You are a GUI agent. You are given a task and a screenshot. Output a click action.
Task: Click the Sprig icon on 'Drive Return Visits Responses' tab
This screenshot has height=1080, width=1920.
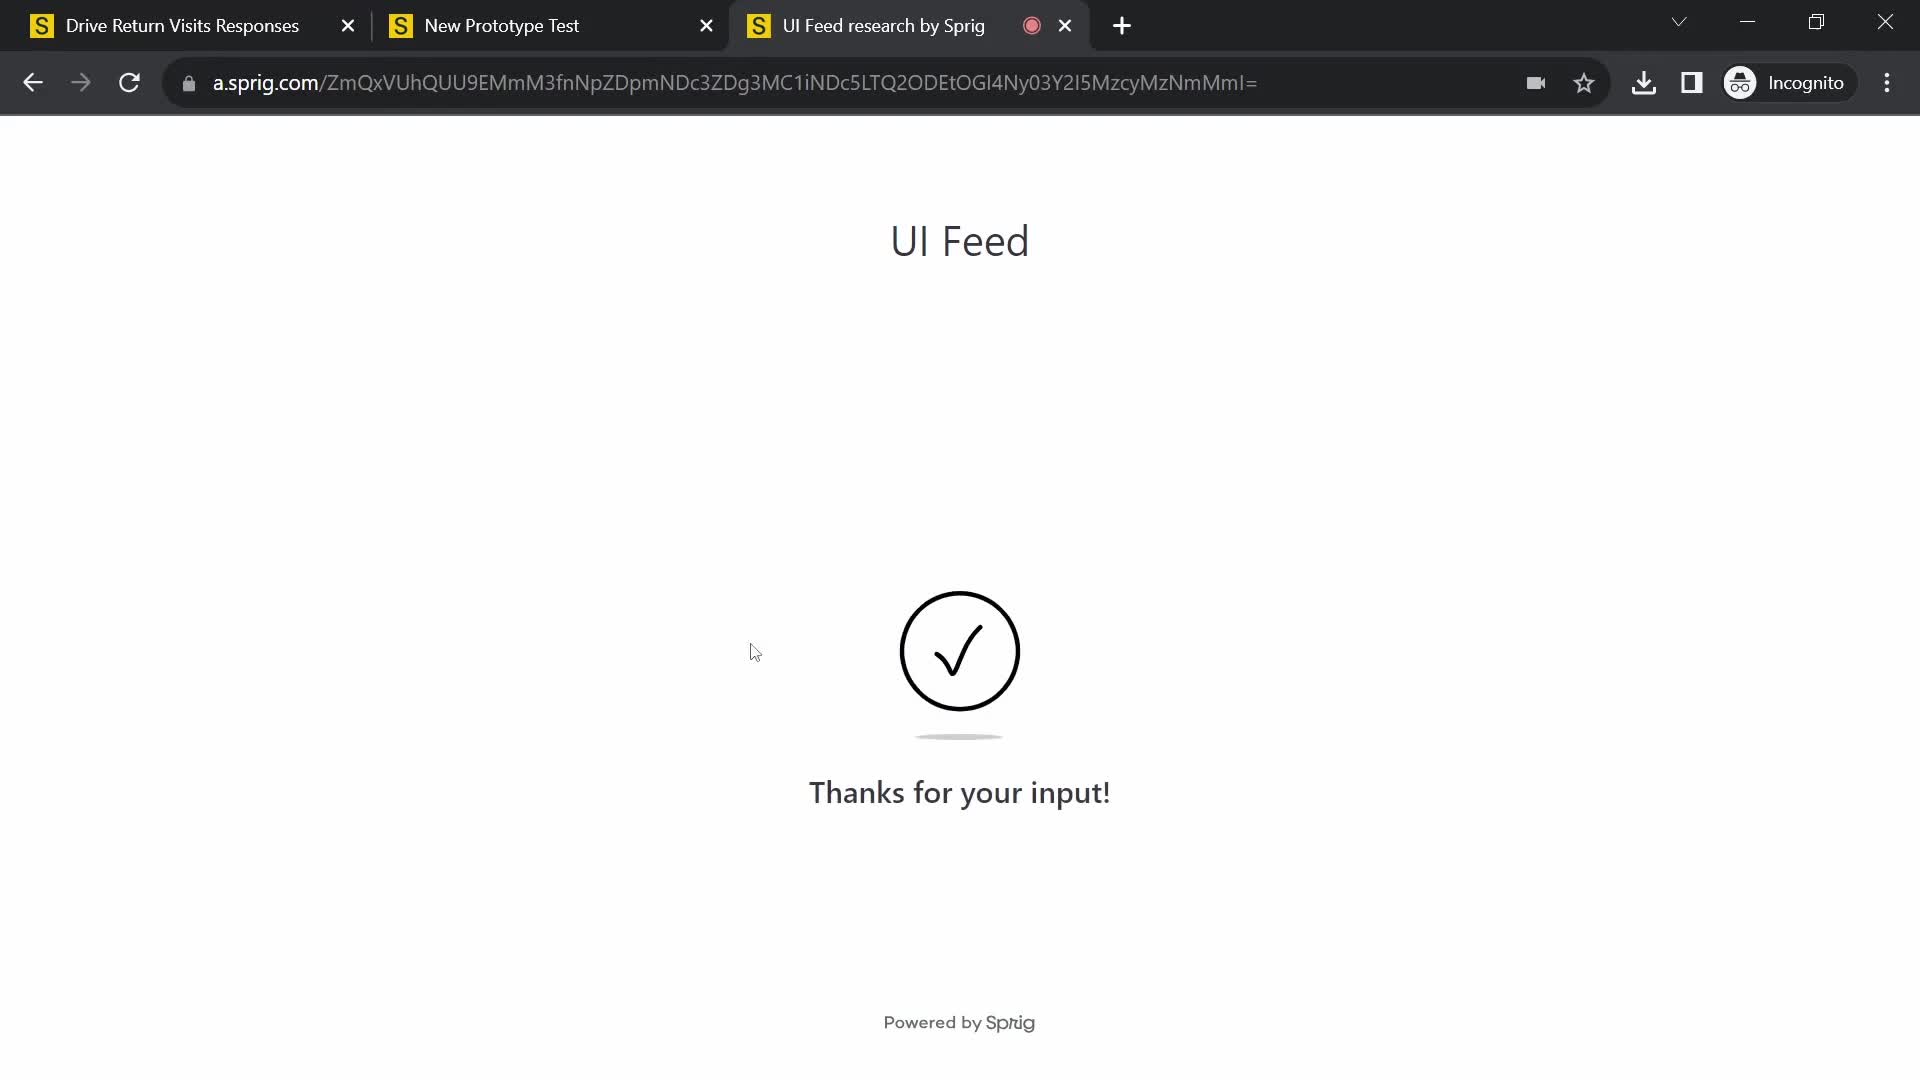42,25
